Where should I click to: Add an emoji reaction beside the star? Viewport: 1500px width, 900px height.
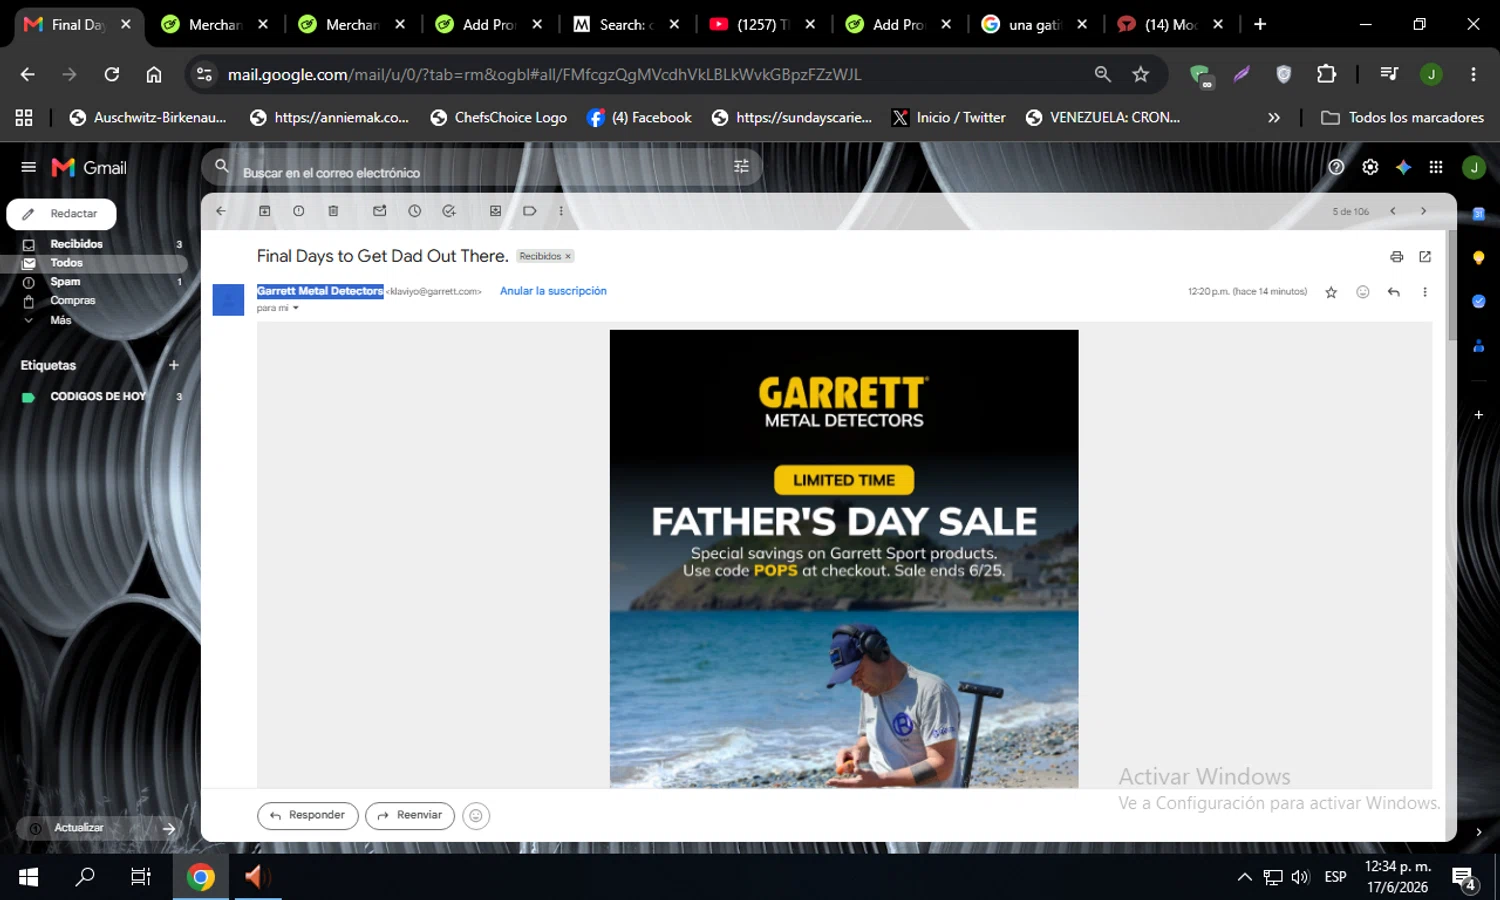1362,292
